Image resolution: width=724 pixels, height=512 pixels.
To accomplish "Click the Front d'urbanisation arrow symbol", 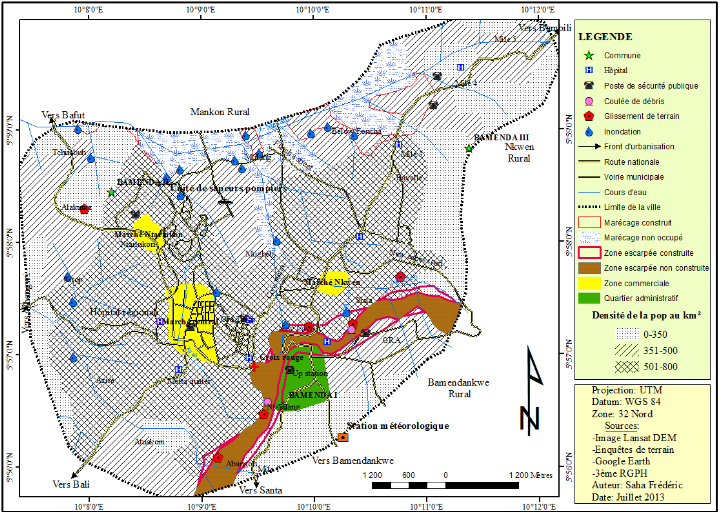I will (x=590, y=146).
